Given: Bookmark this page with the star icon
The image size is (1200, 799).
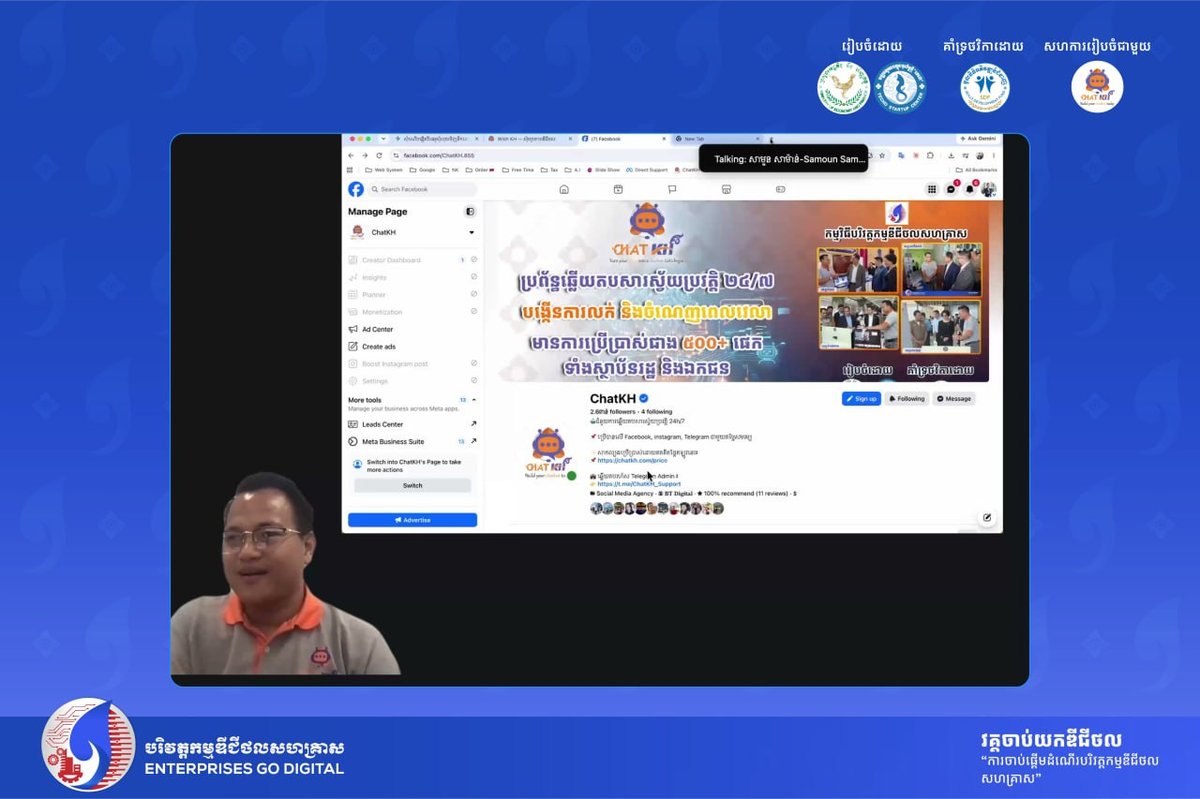Looking at the screenshot, I should click(x=880, y=155).
